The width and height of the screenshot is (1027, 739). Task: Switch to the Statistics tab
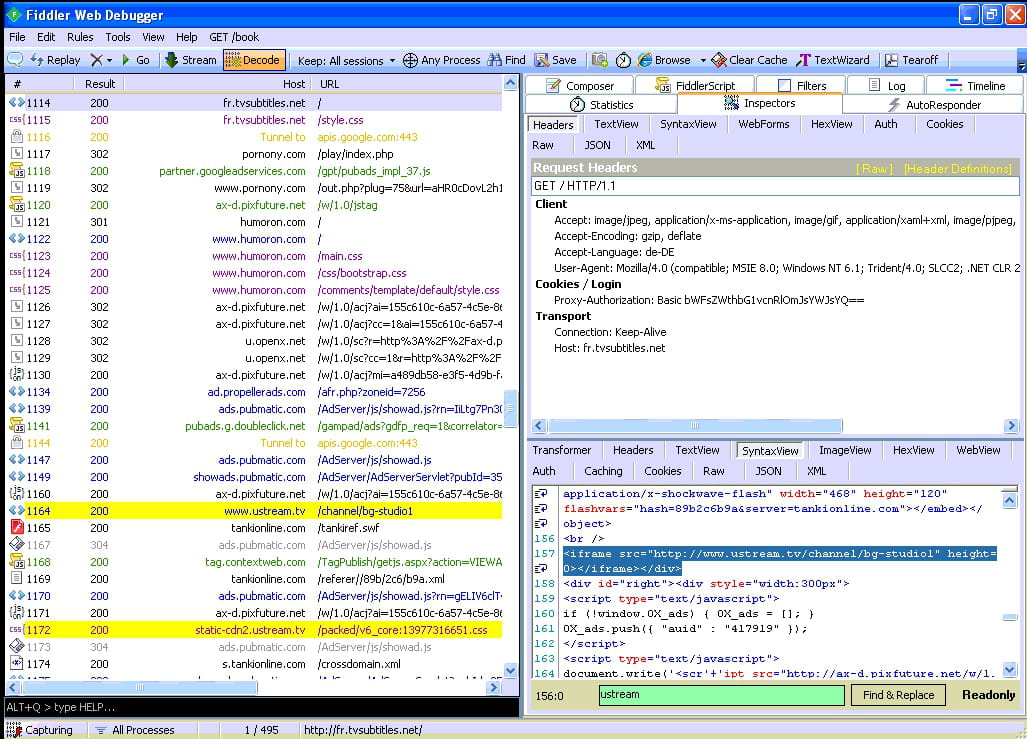[x=601, y=105]
